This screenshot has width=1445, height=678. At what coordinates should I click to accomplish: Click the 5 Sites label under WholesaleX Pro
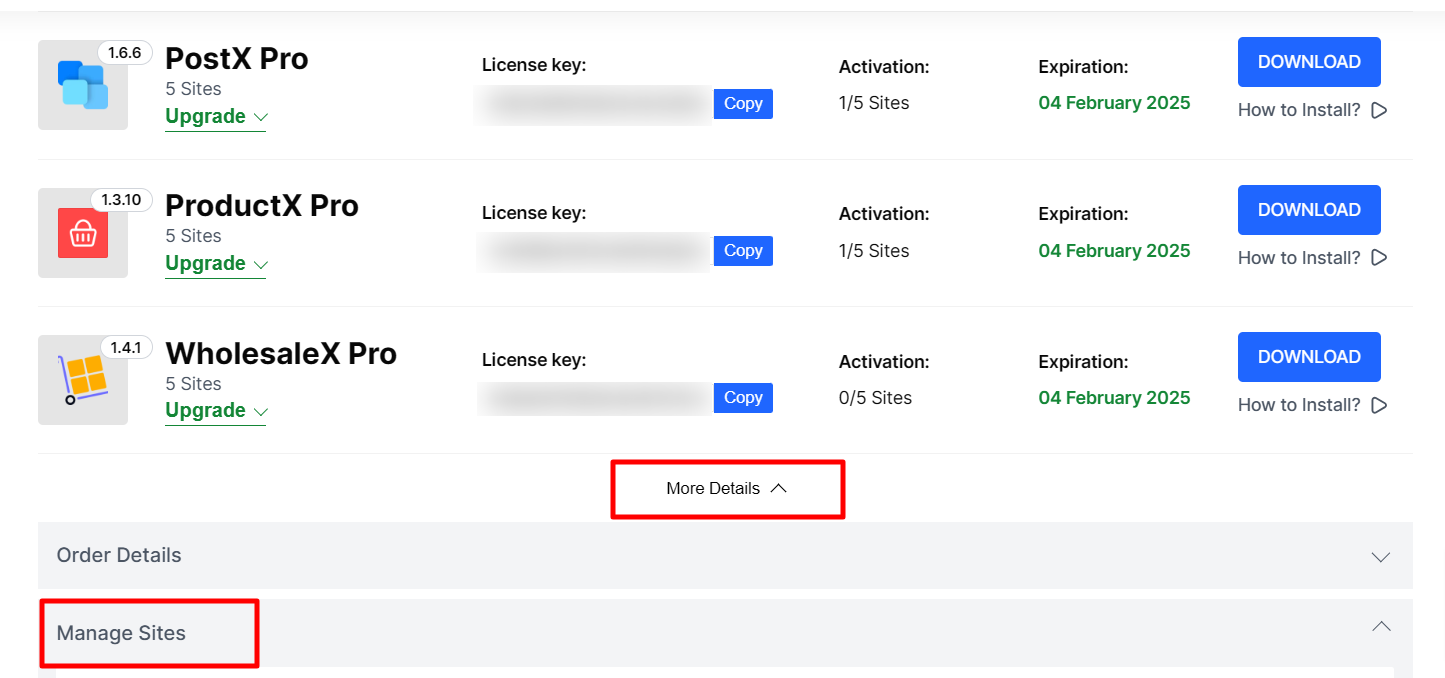(193, 384)
